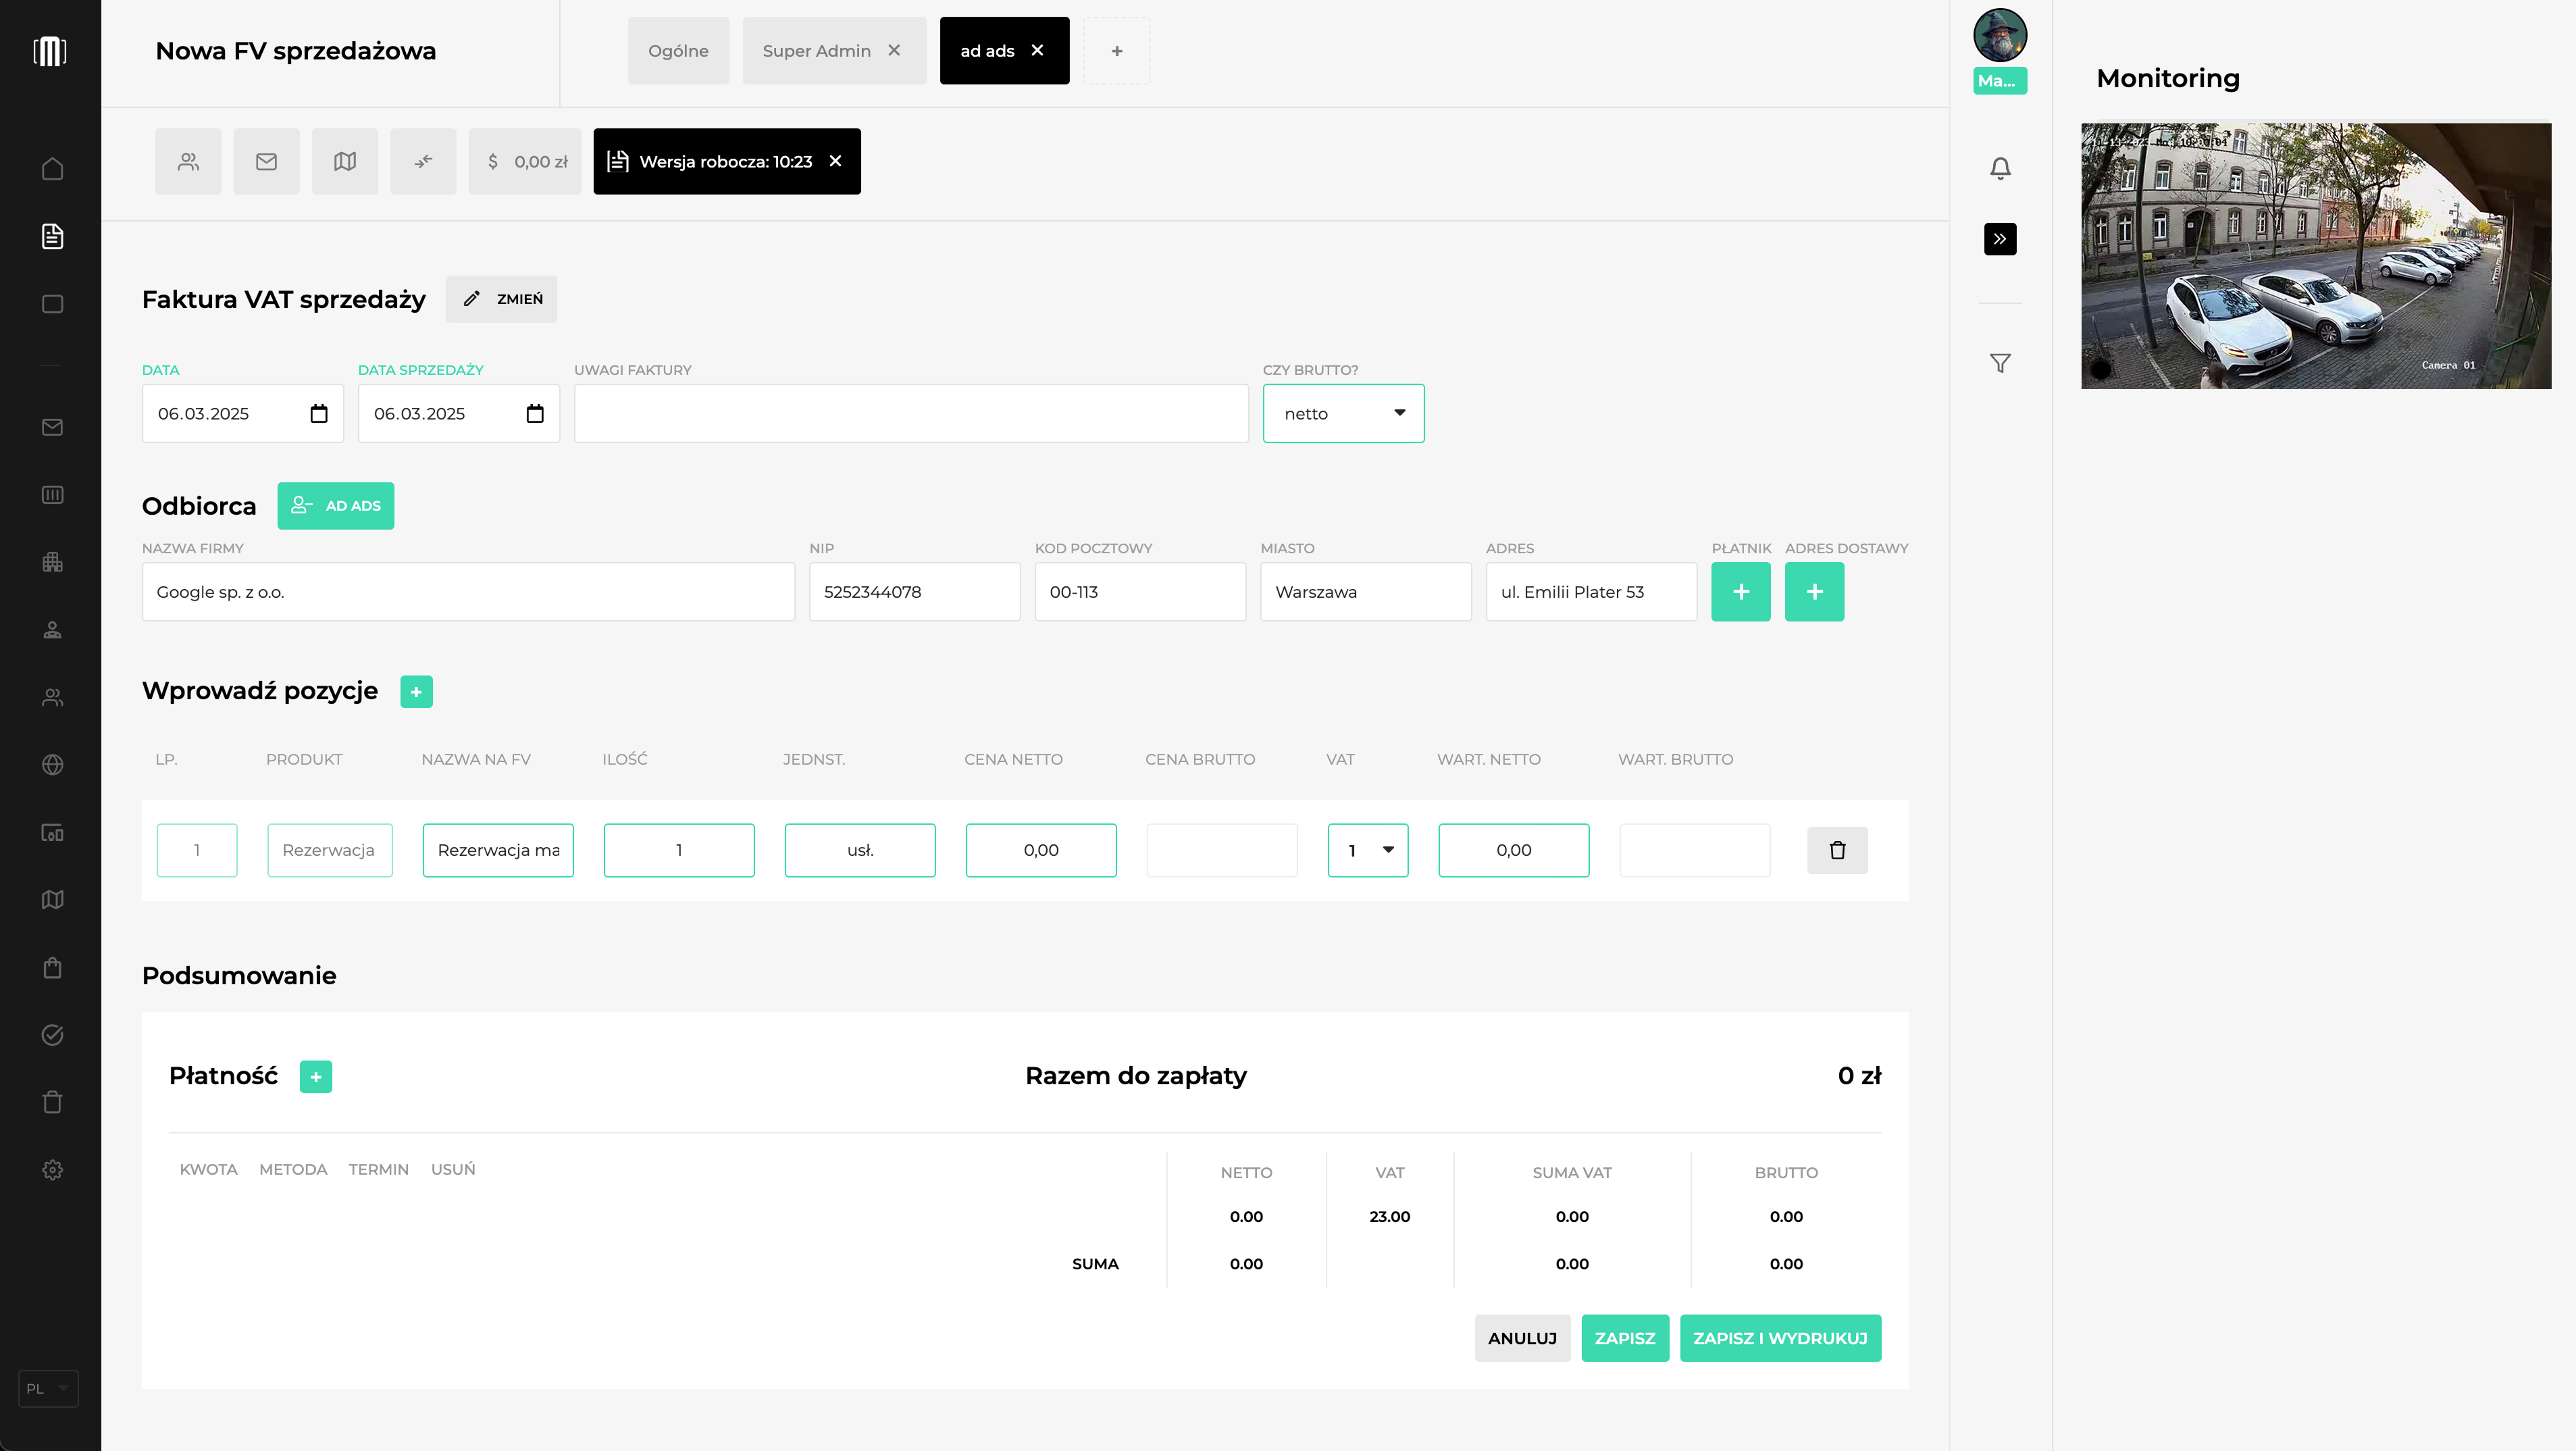The image size is (2576, 1451).
Task: Open the globe icon in sidebar
Action: [x=52, y=765]
